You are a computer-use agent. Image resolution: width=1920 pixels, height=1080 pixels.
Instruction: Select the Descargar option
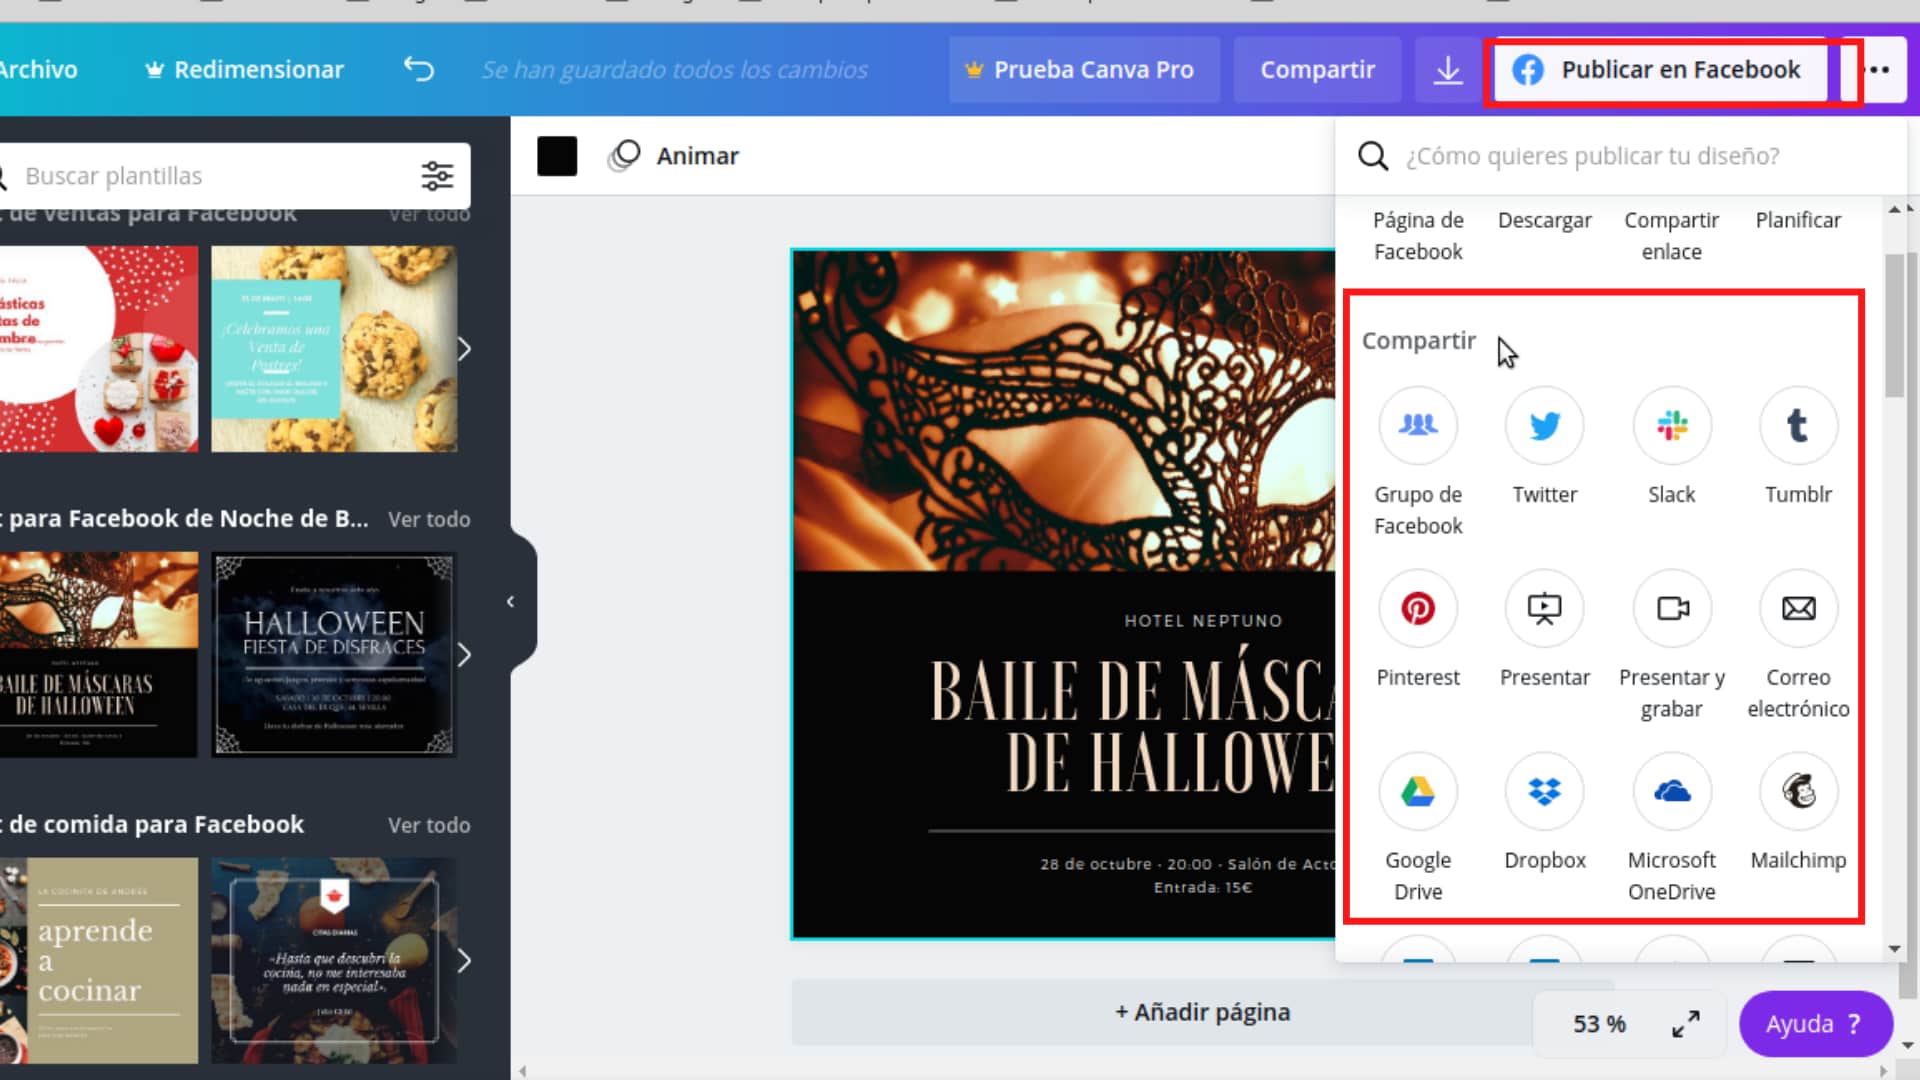1544,220
